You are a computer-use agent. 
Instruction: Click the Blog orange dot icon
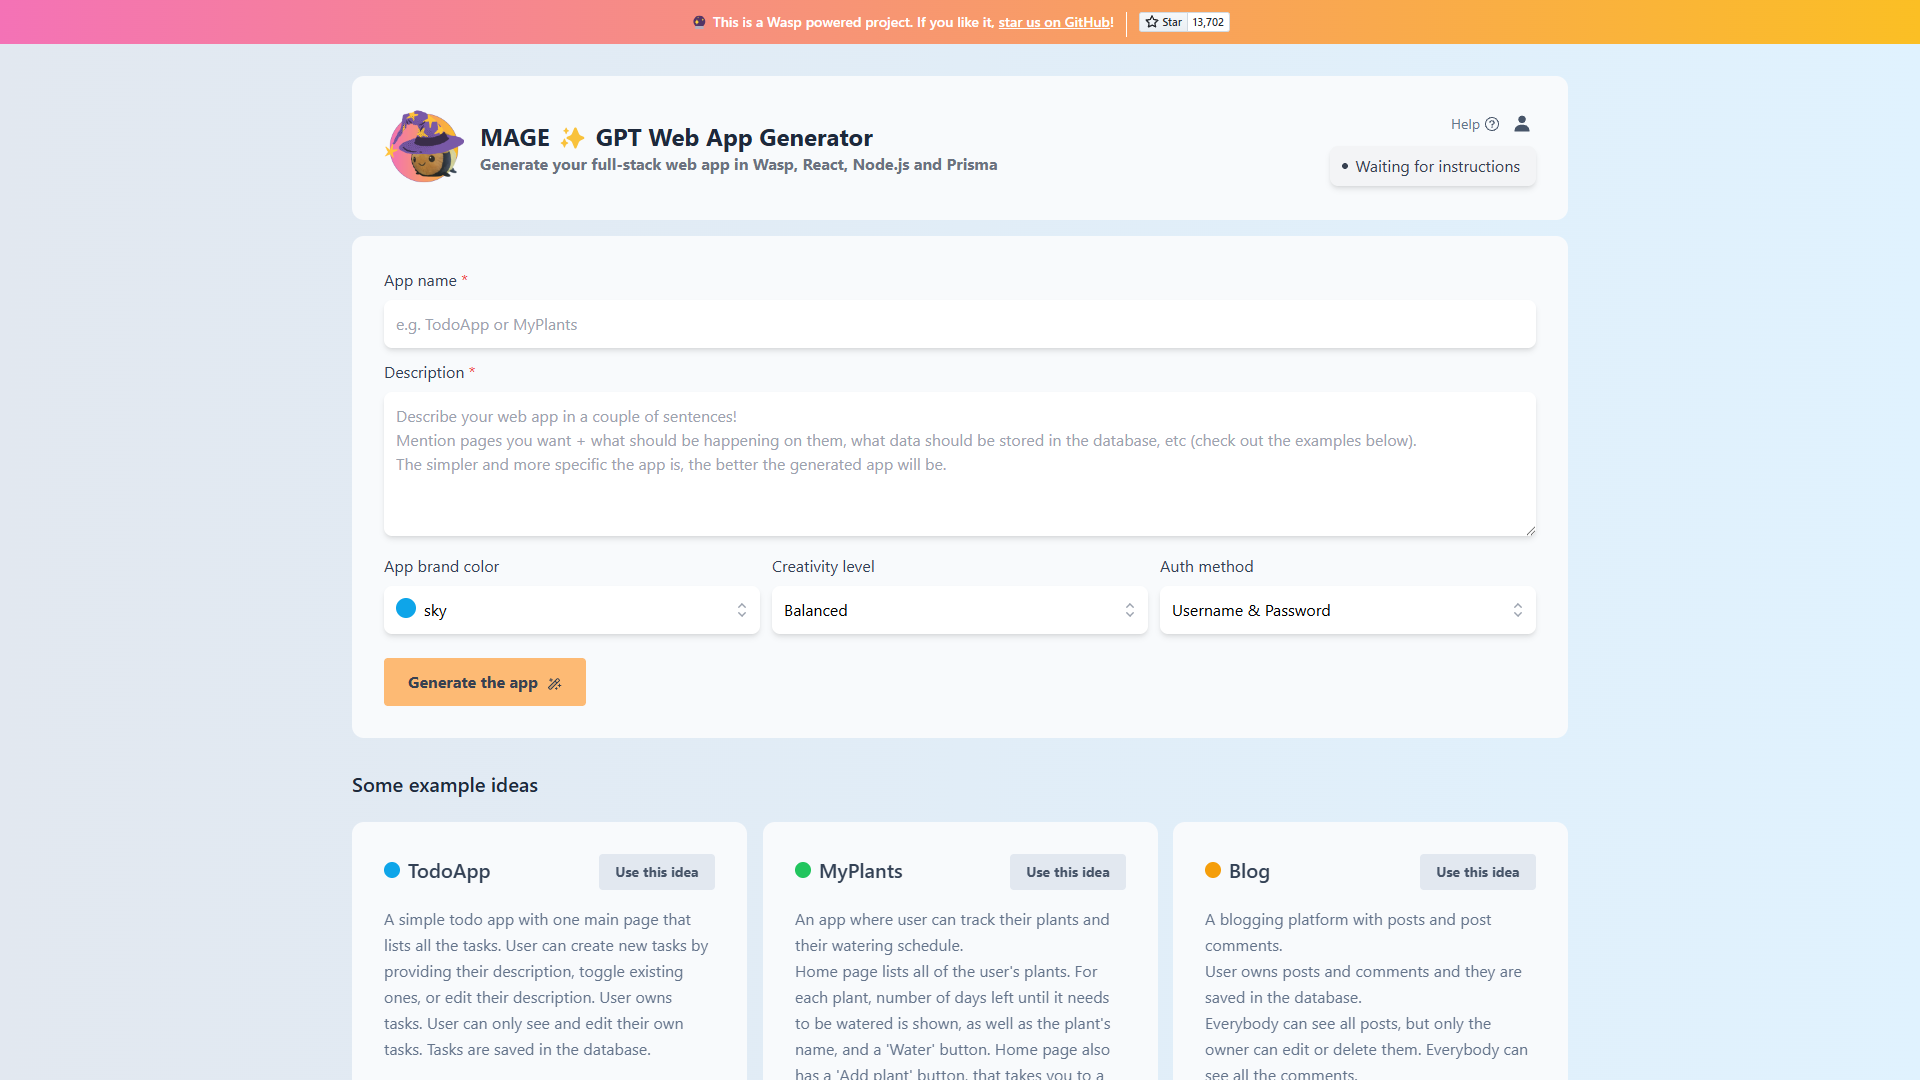(x=1213, y=870)
